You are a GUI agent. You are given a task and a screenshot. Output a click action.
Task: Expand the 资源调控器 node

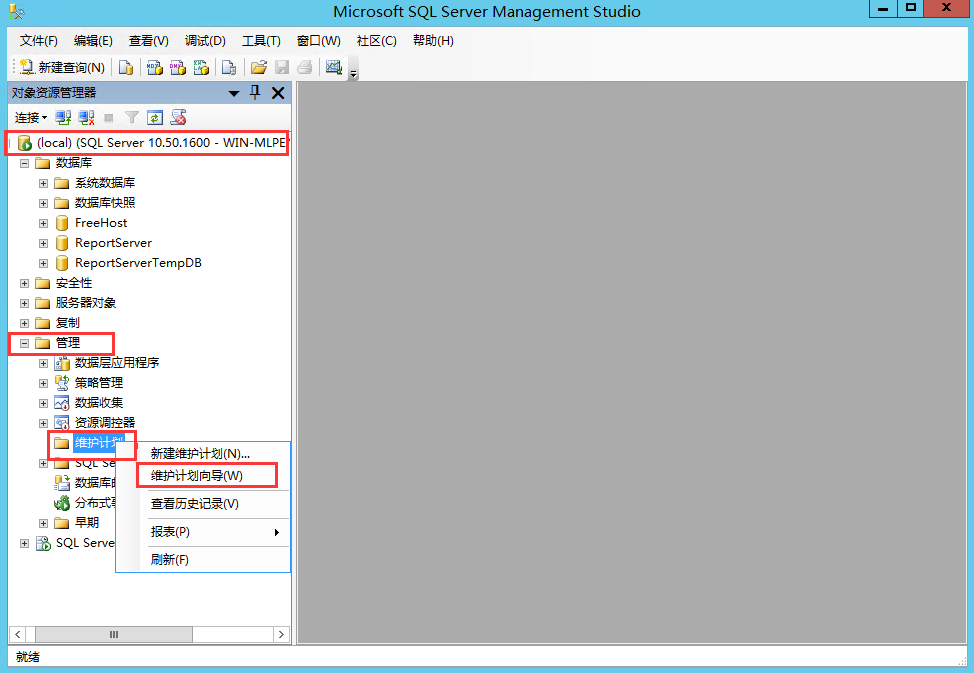pyautogui.click(x=43, y=423)
